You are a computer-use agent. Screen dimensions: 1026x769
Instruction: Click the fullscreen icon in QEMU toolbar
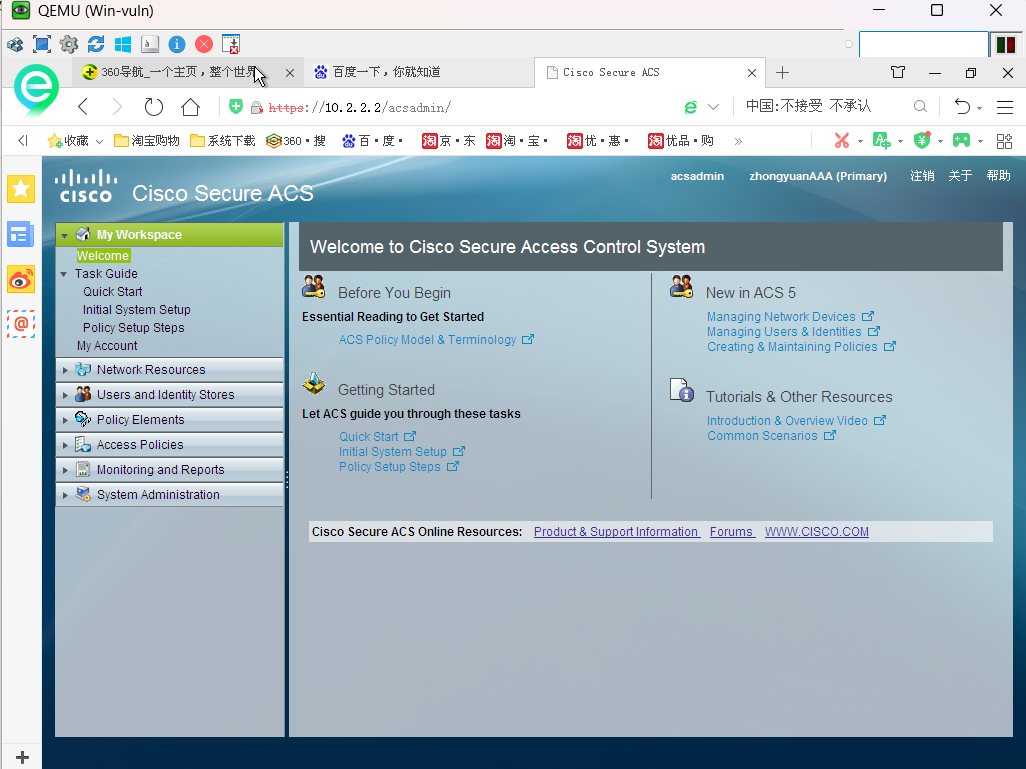(42, 44)
